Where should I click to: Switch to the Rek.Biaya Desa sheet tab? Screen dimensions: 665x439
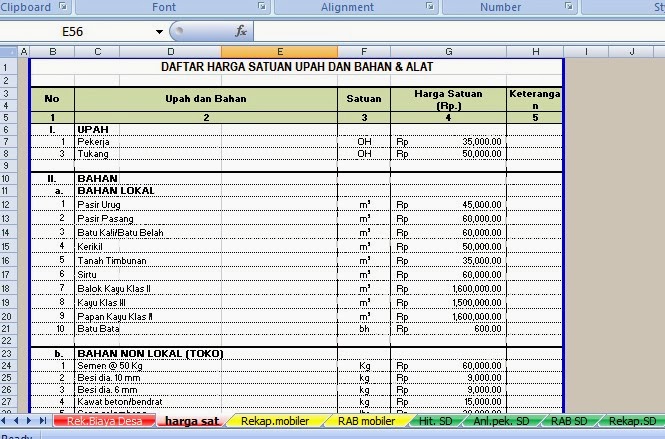coord(104,421)
